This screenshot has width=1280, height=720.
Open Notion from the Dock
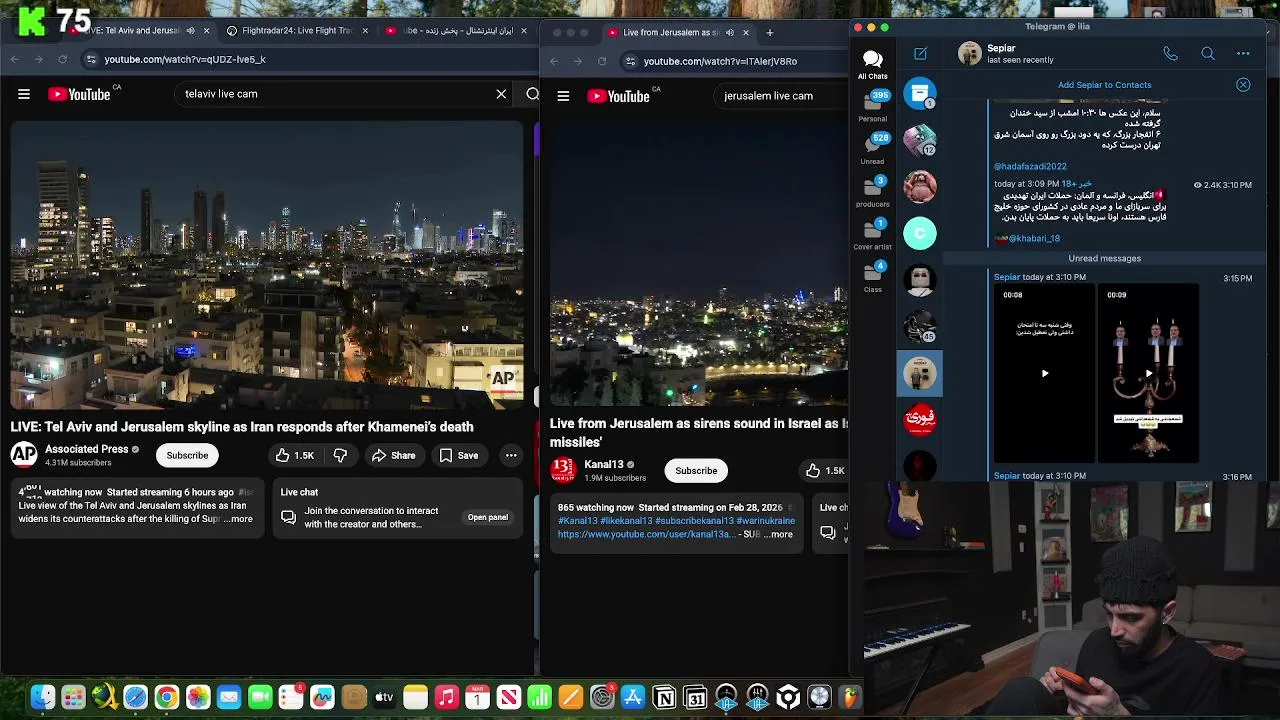pyautogui.click(x=664, y=697)
